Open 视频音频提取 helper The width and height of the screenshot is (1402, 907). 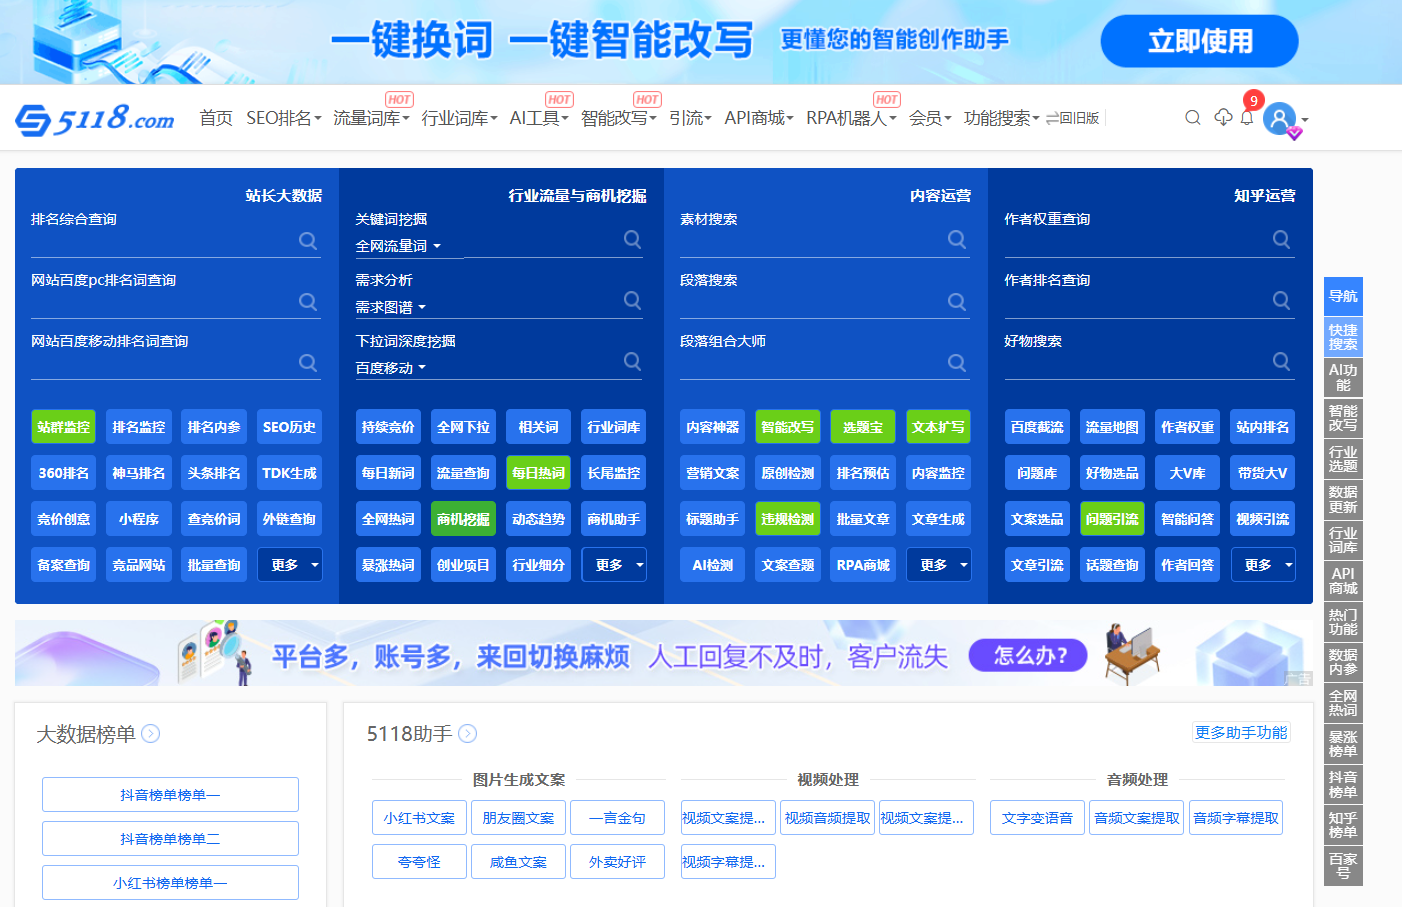(827, 817)
